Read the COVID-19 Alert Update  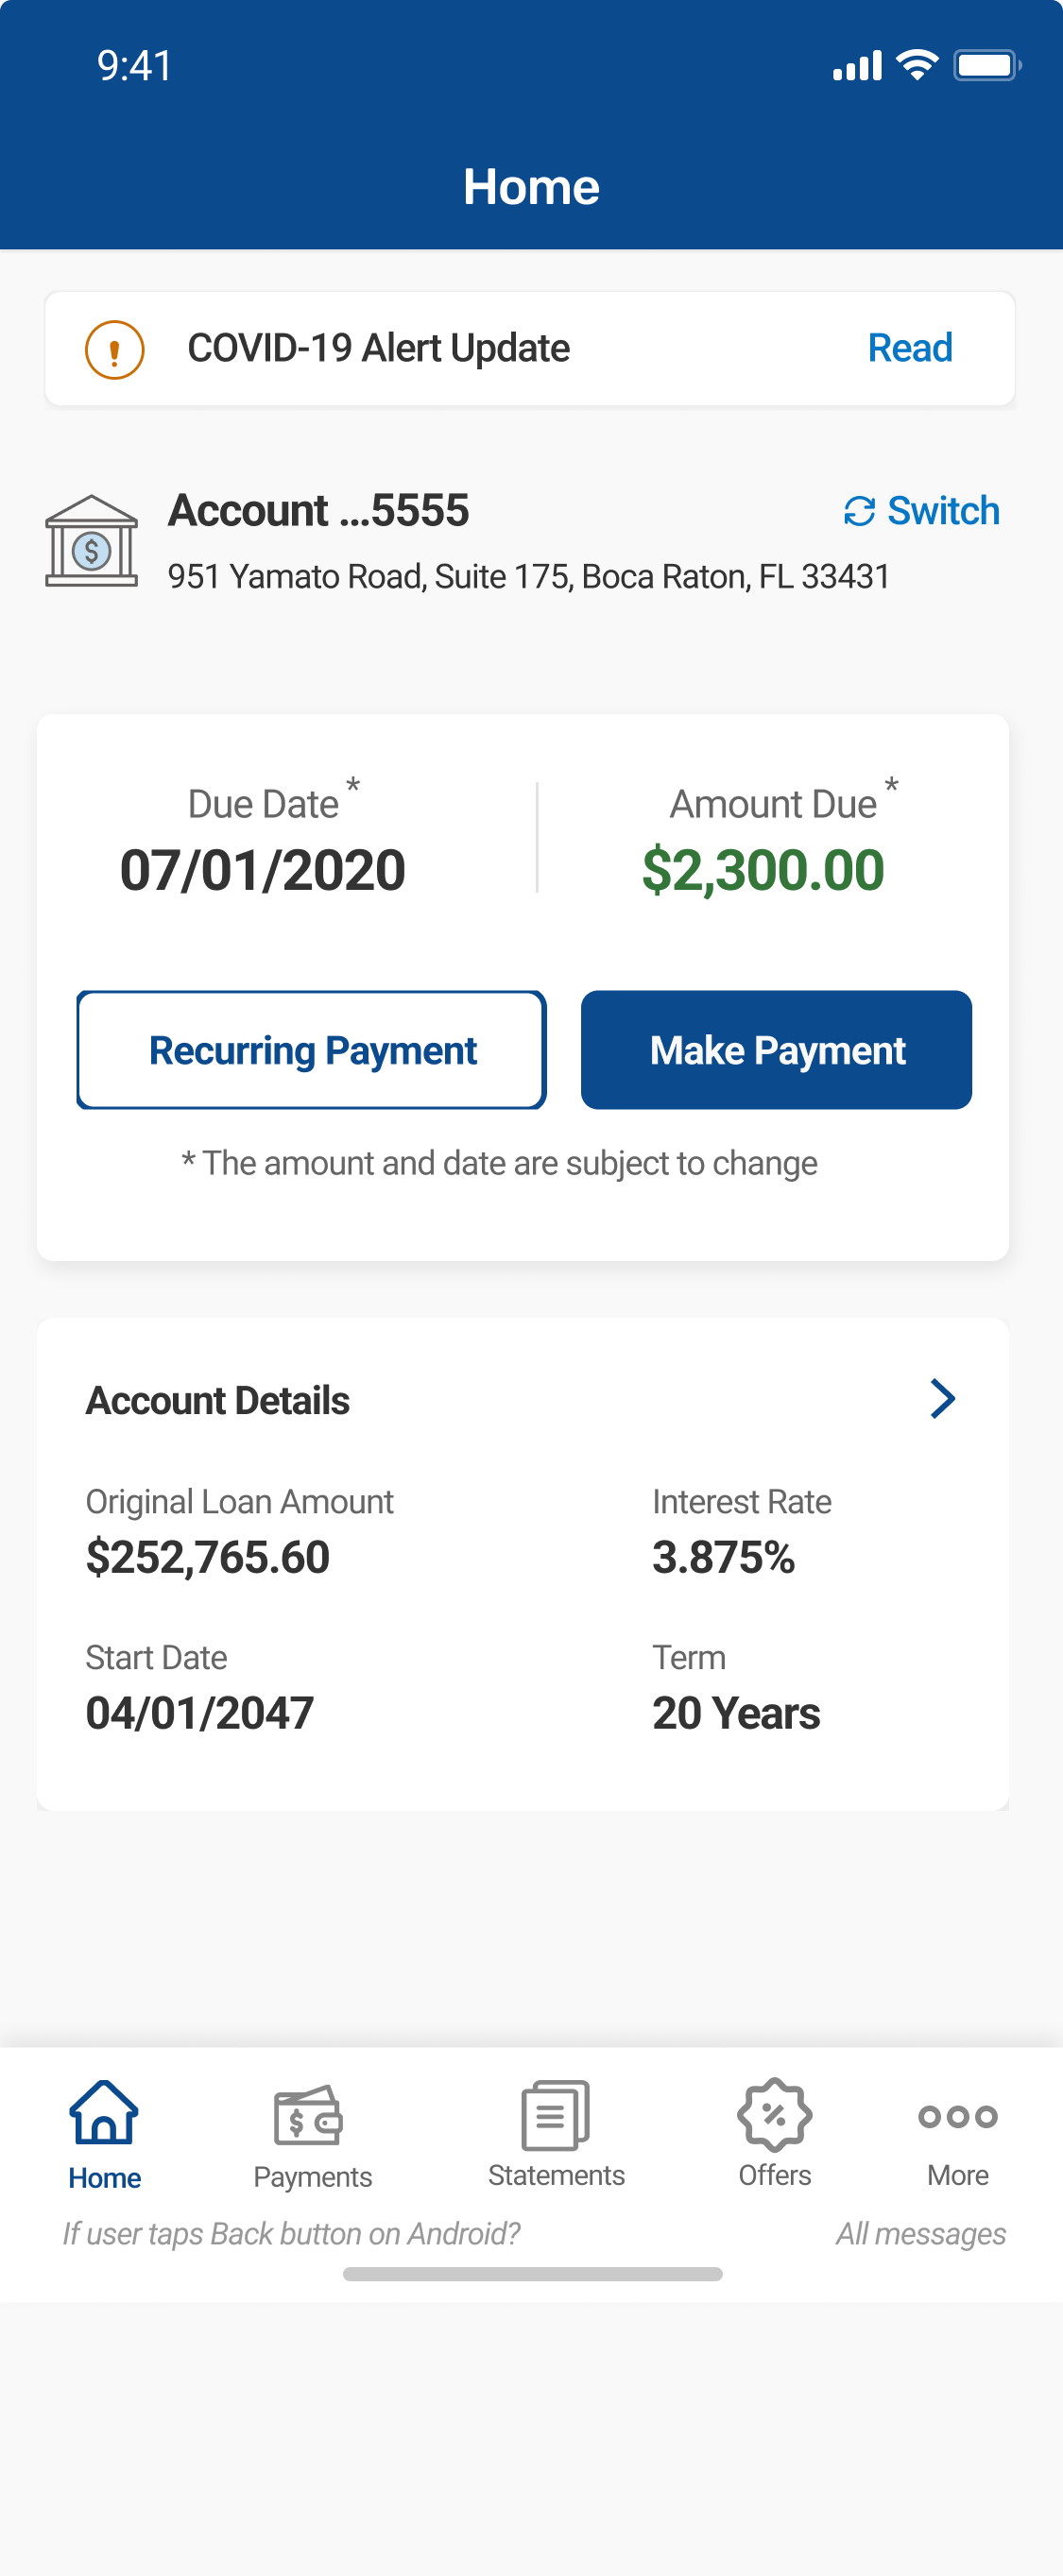point(909,348)
